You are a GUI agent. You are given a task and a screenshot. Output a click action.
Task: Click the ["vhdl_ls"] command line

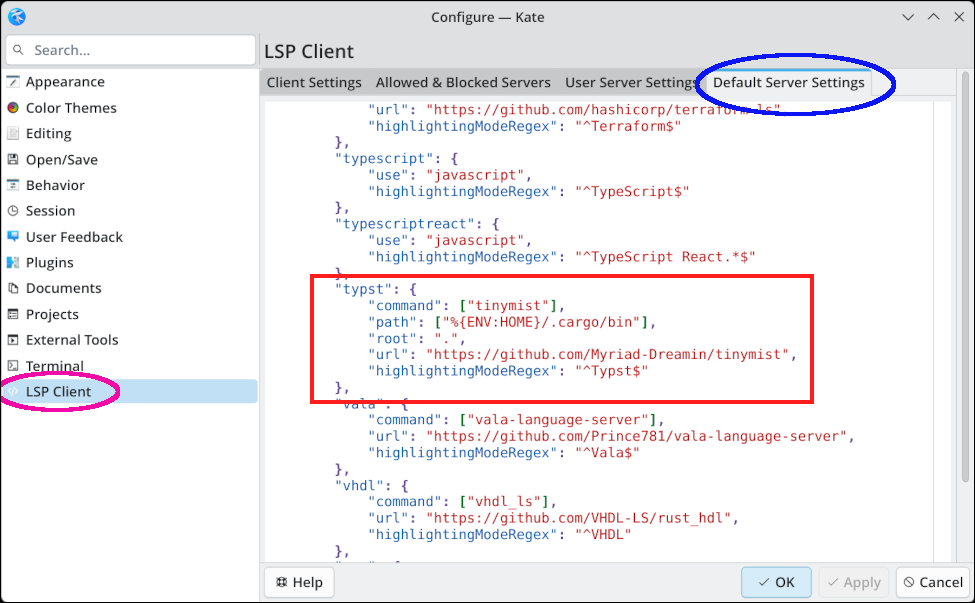coord(462,502)
